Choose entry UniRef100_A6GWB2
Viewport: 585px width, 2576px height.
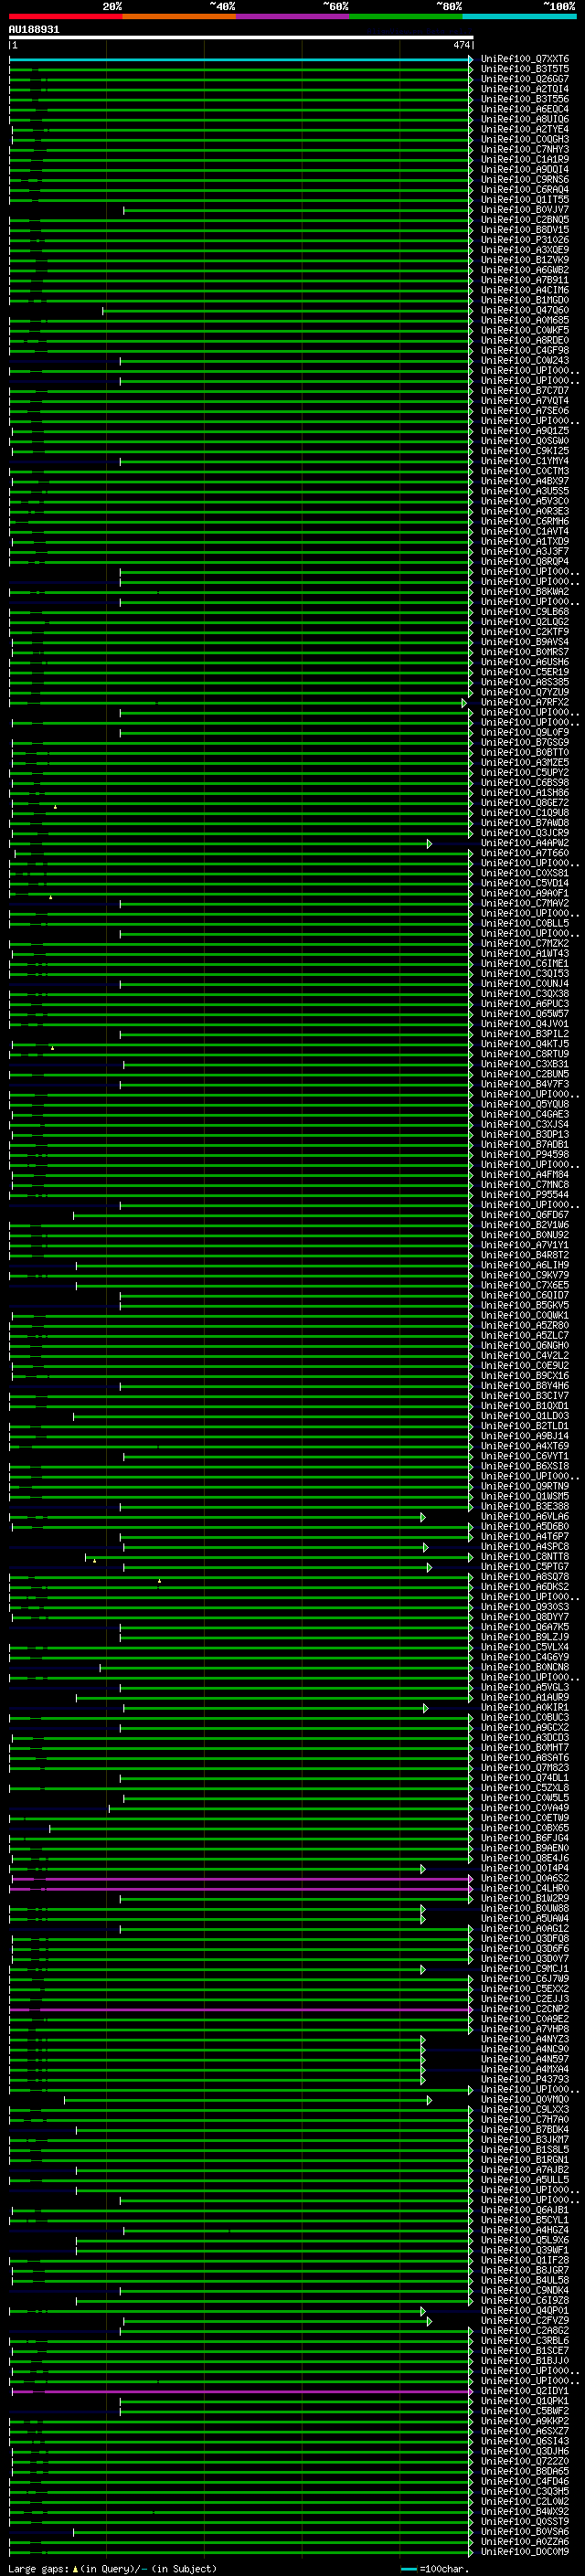pyautogui.click(x=525, y=270)
